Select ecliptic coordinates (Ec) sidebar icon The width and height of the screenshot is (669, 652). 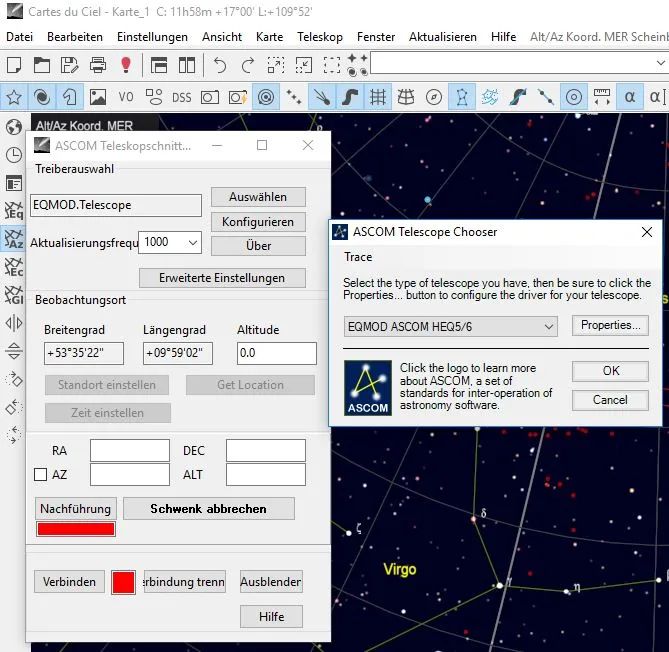click(14, 267)
